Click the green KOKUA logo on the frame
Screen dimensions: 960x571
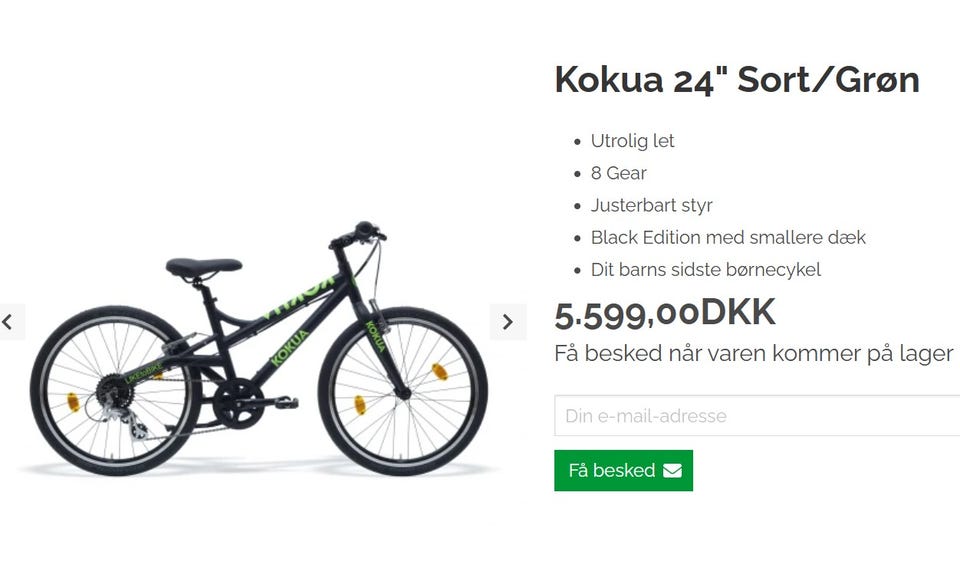tap(290, 348)
